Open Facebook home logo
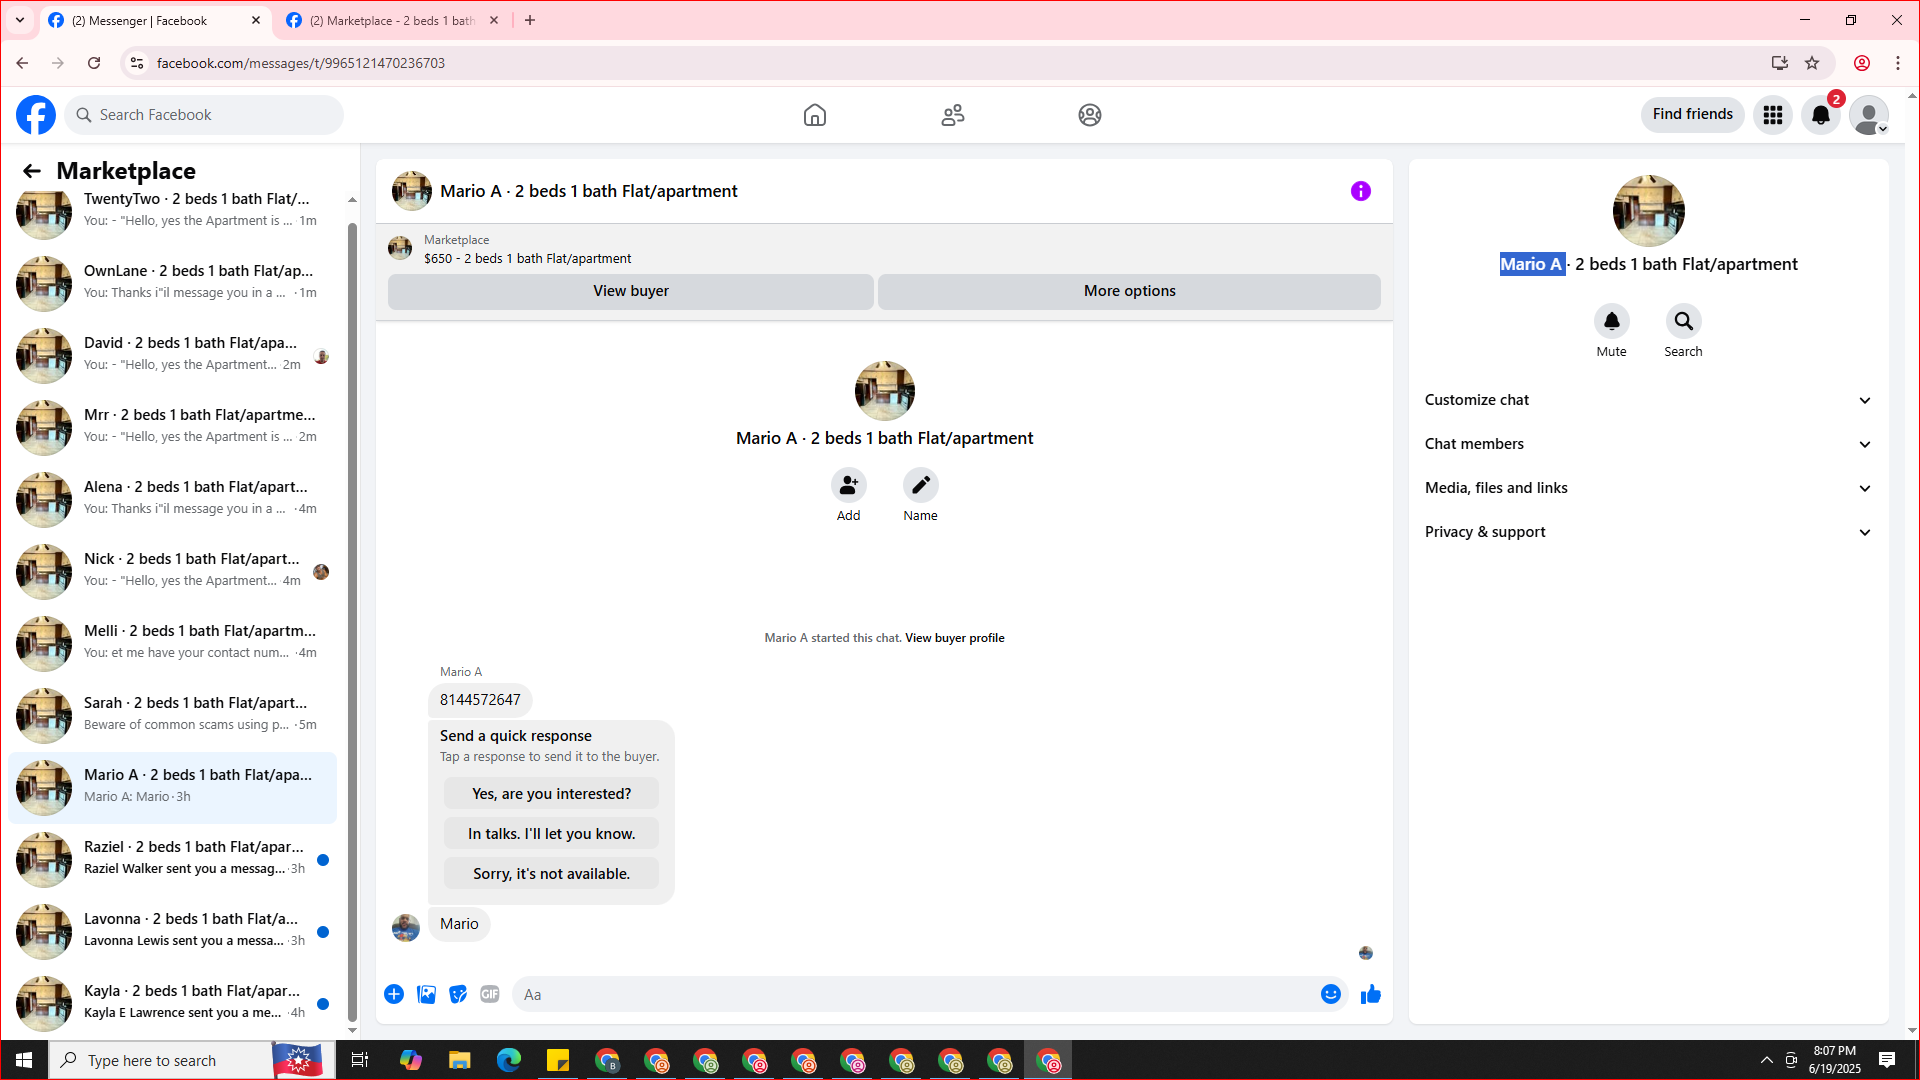 [x=36, y=115]
